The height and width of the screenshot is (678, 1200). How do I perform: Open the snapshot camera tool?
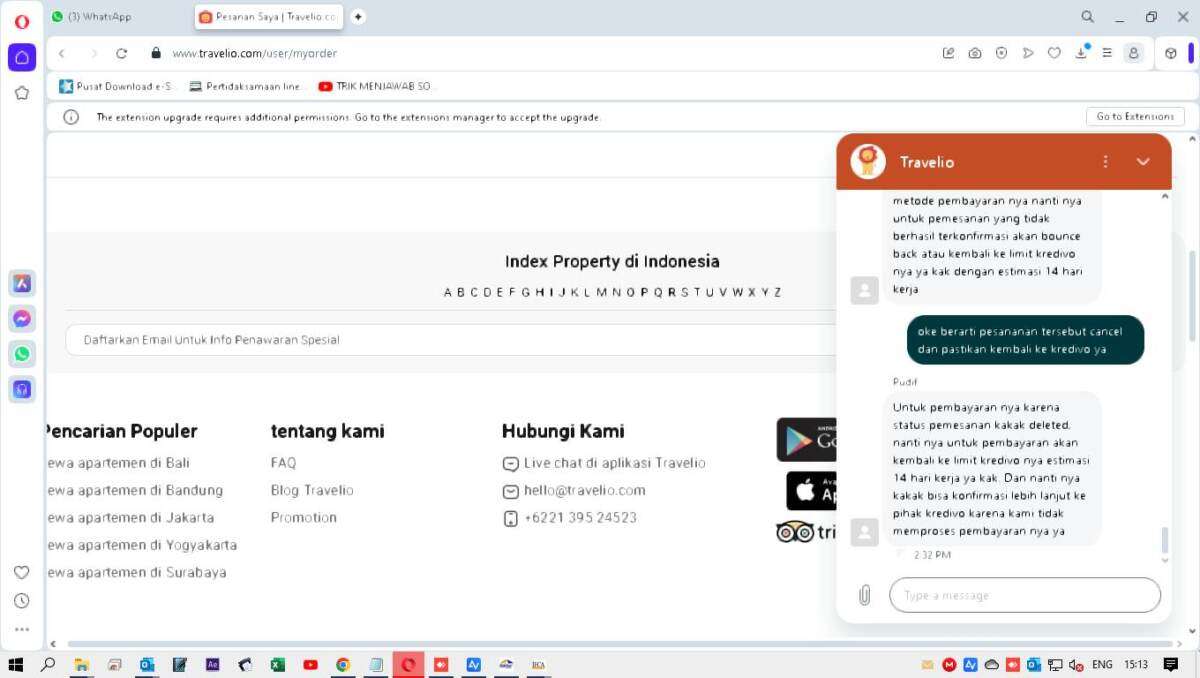975,53
